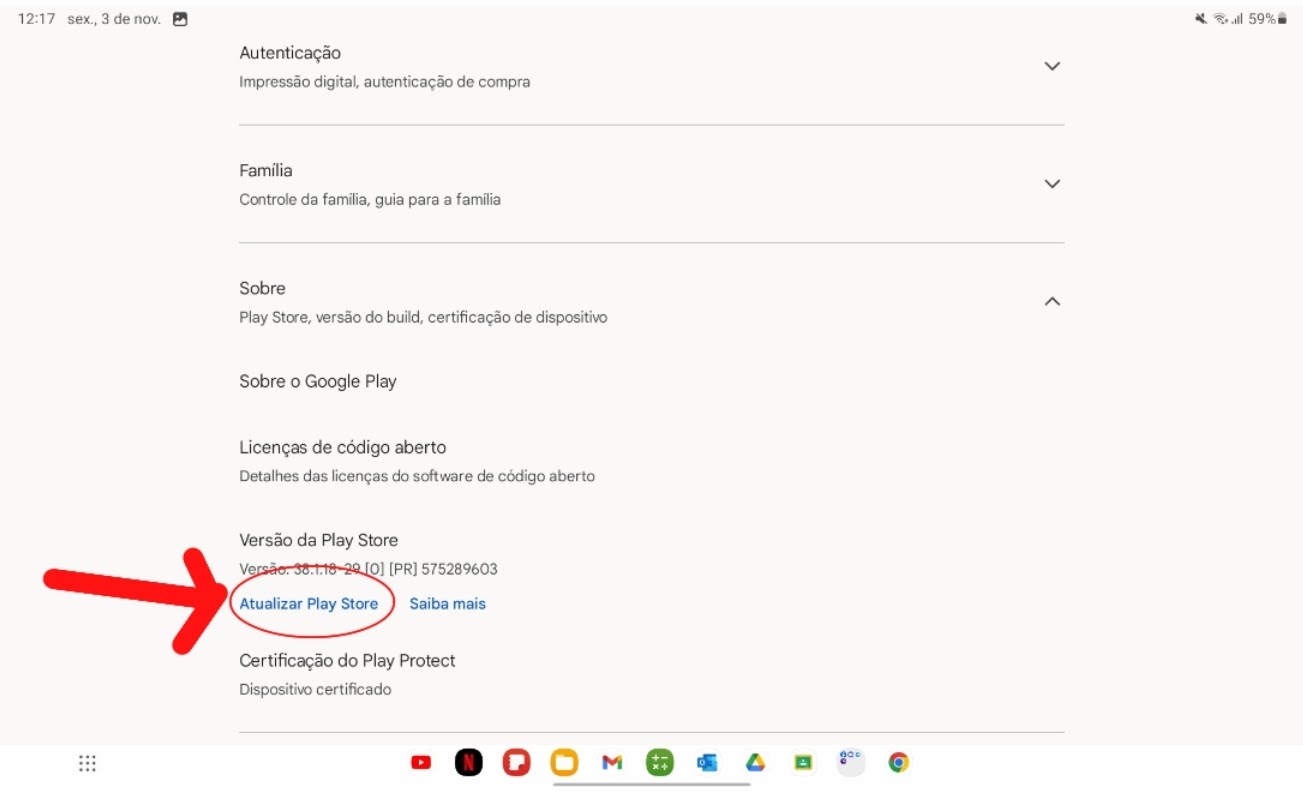Tap 'Controle da família, guia para a família' text
1303x791 pixels.
370,200
